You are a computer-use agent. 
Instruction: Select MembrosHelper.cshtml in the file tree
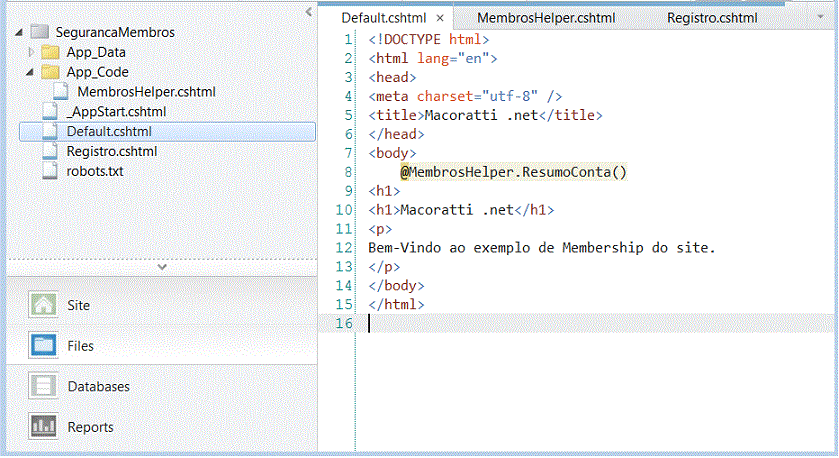pos(147,91)
